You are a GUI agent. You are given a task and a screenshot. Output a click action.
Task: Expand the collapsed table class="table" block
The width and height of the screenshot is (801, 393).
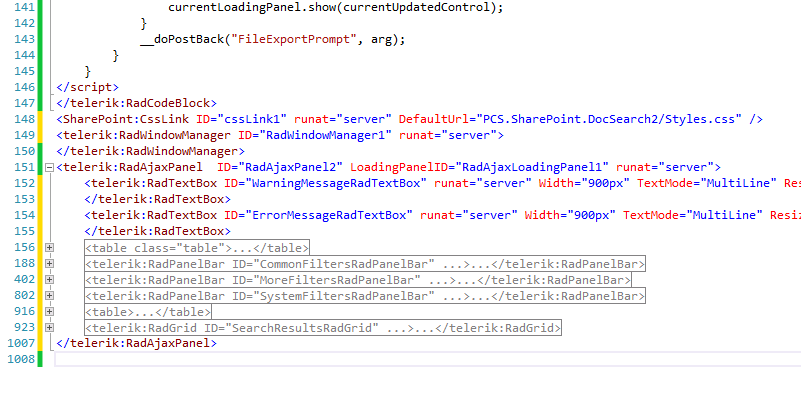click(50, 247)
